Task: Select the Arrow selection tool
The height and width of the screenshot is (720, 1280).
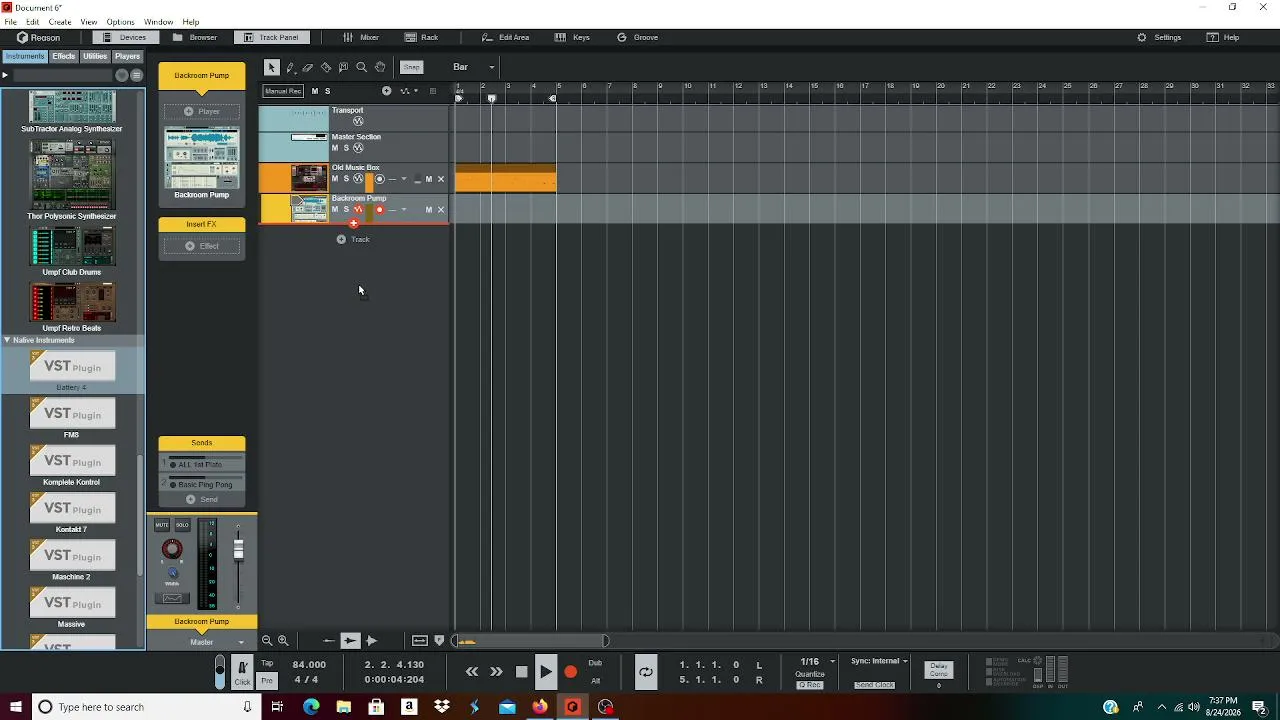Action: [x=271, y=67]
